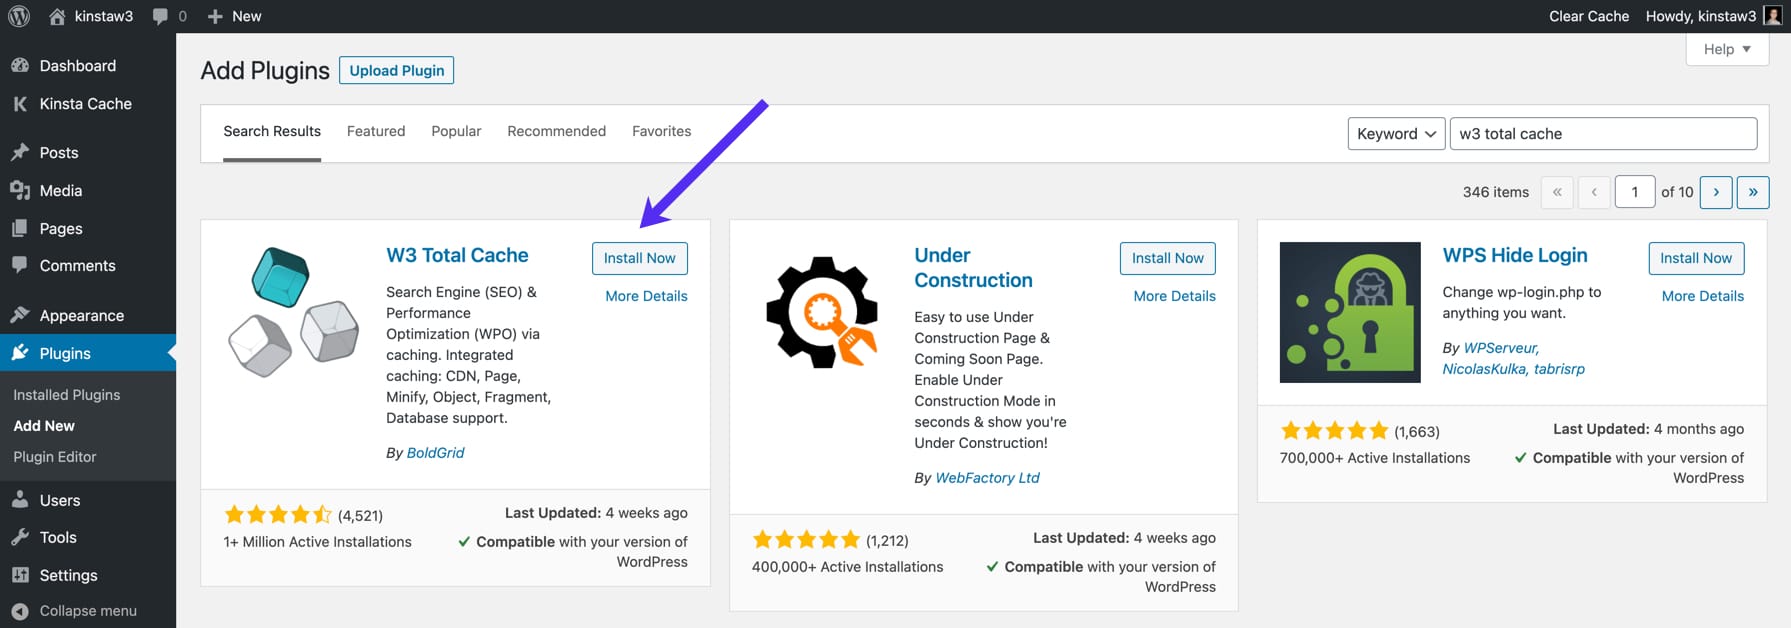
Task: Click the Tools wrench icon in sidebar
Action: coord(20,537)
